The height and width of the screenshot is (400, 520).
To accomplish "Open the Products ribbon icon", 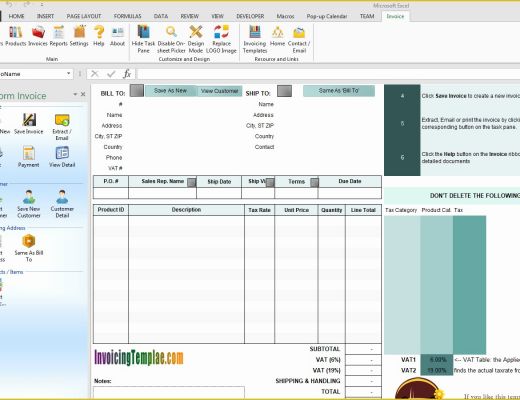I will (x=16, y=36).
